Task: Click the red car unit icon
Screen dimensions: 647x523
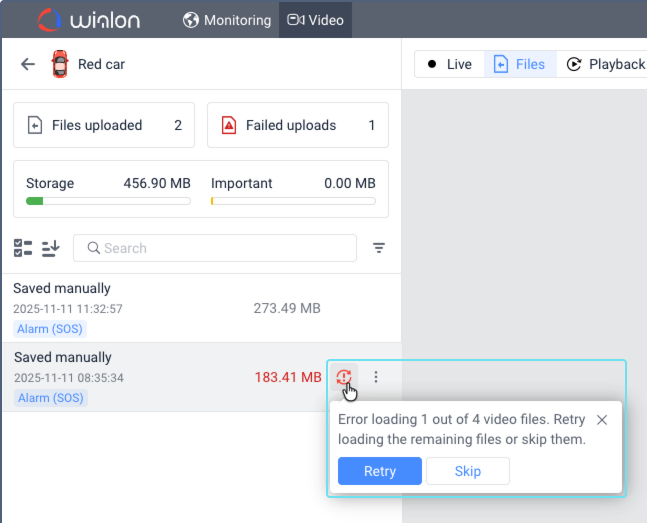Action: click(x=60, y=65)
